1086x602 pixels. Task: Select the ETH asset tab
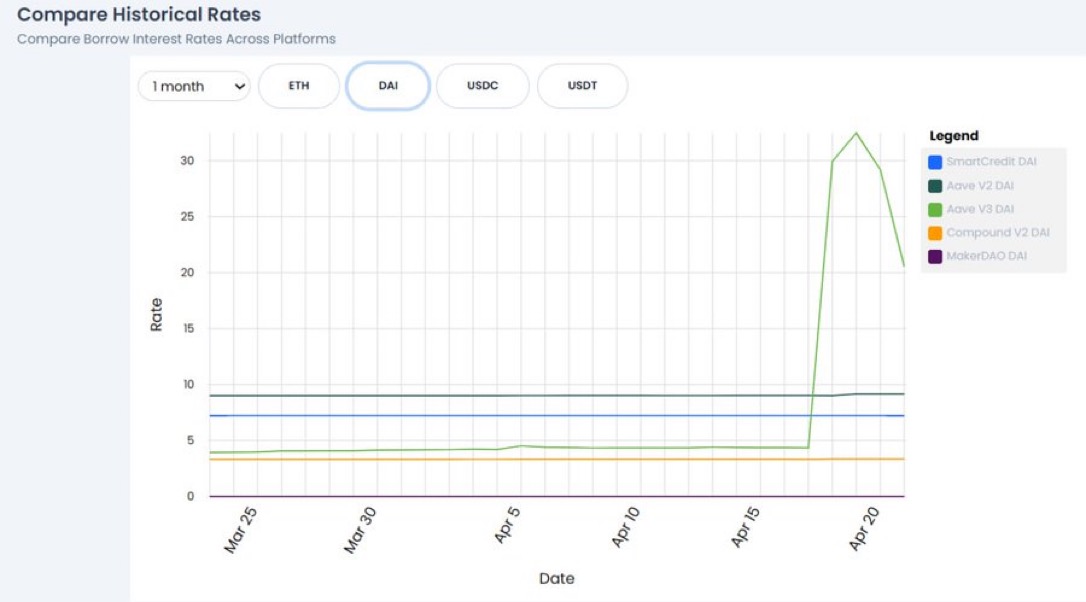[299, 86]
